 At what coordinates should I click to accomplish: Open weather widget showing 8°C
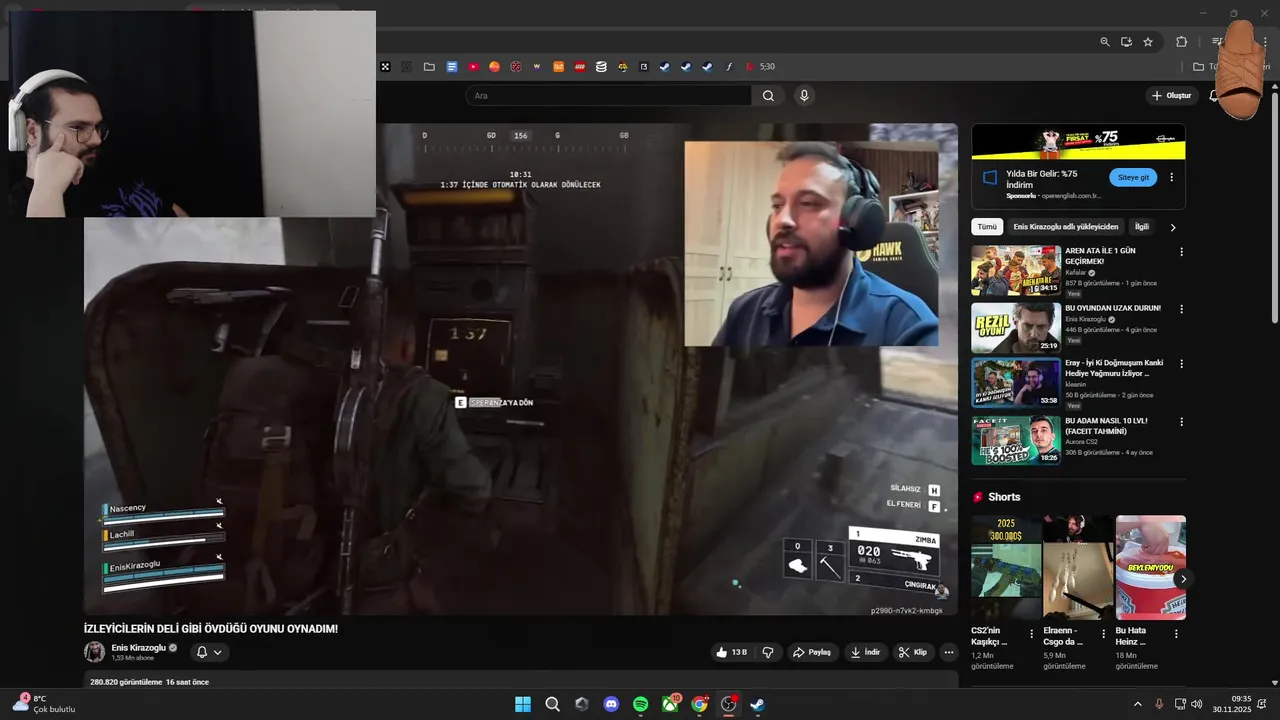[41, 704]
